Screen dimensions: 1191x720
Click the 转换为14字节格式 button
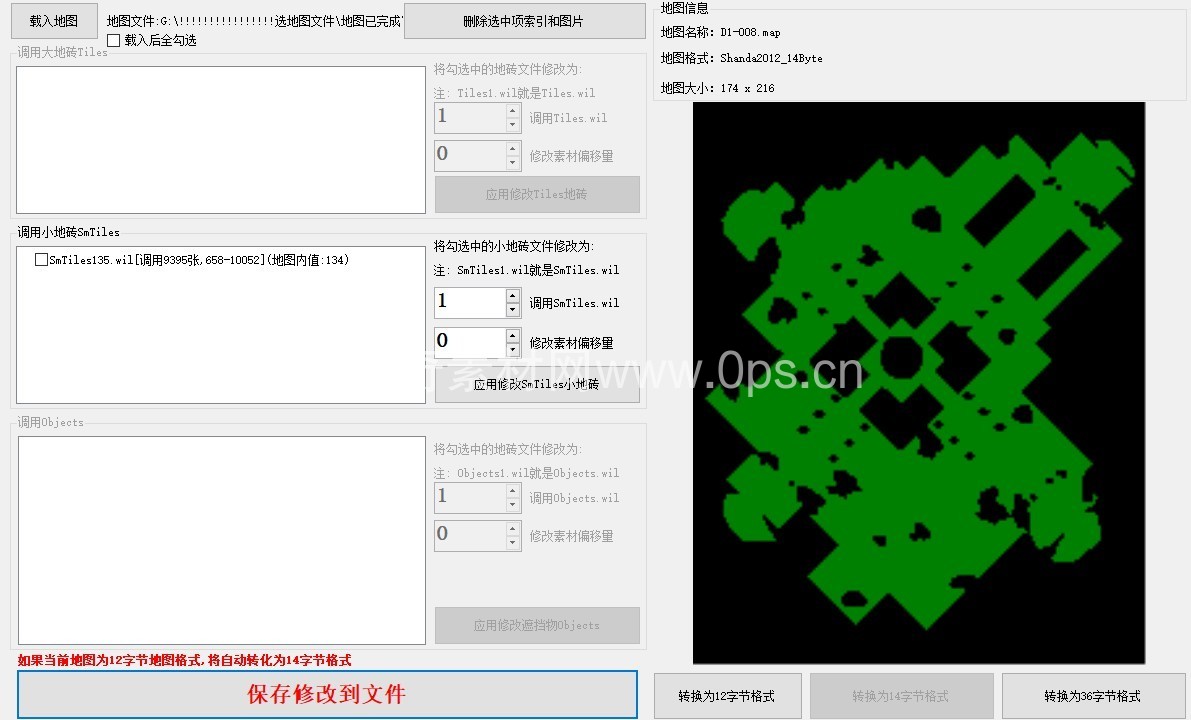click(901, 696)
